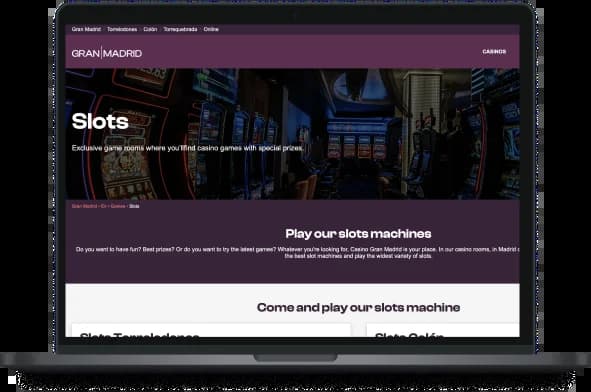Screen dimensions: 591x392
Task: Click the GRAN MADRID logo
Action: point(107,53)
